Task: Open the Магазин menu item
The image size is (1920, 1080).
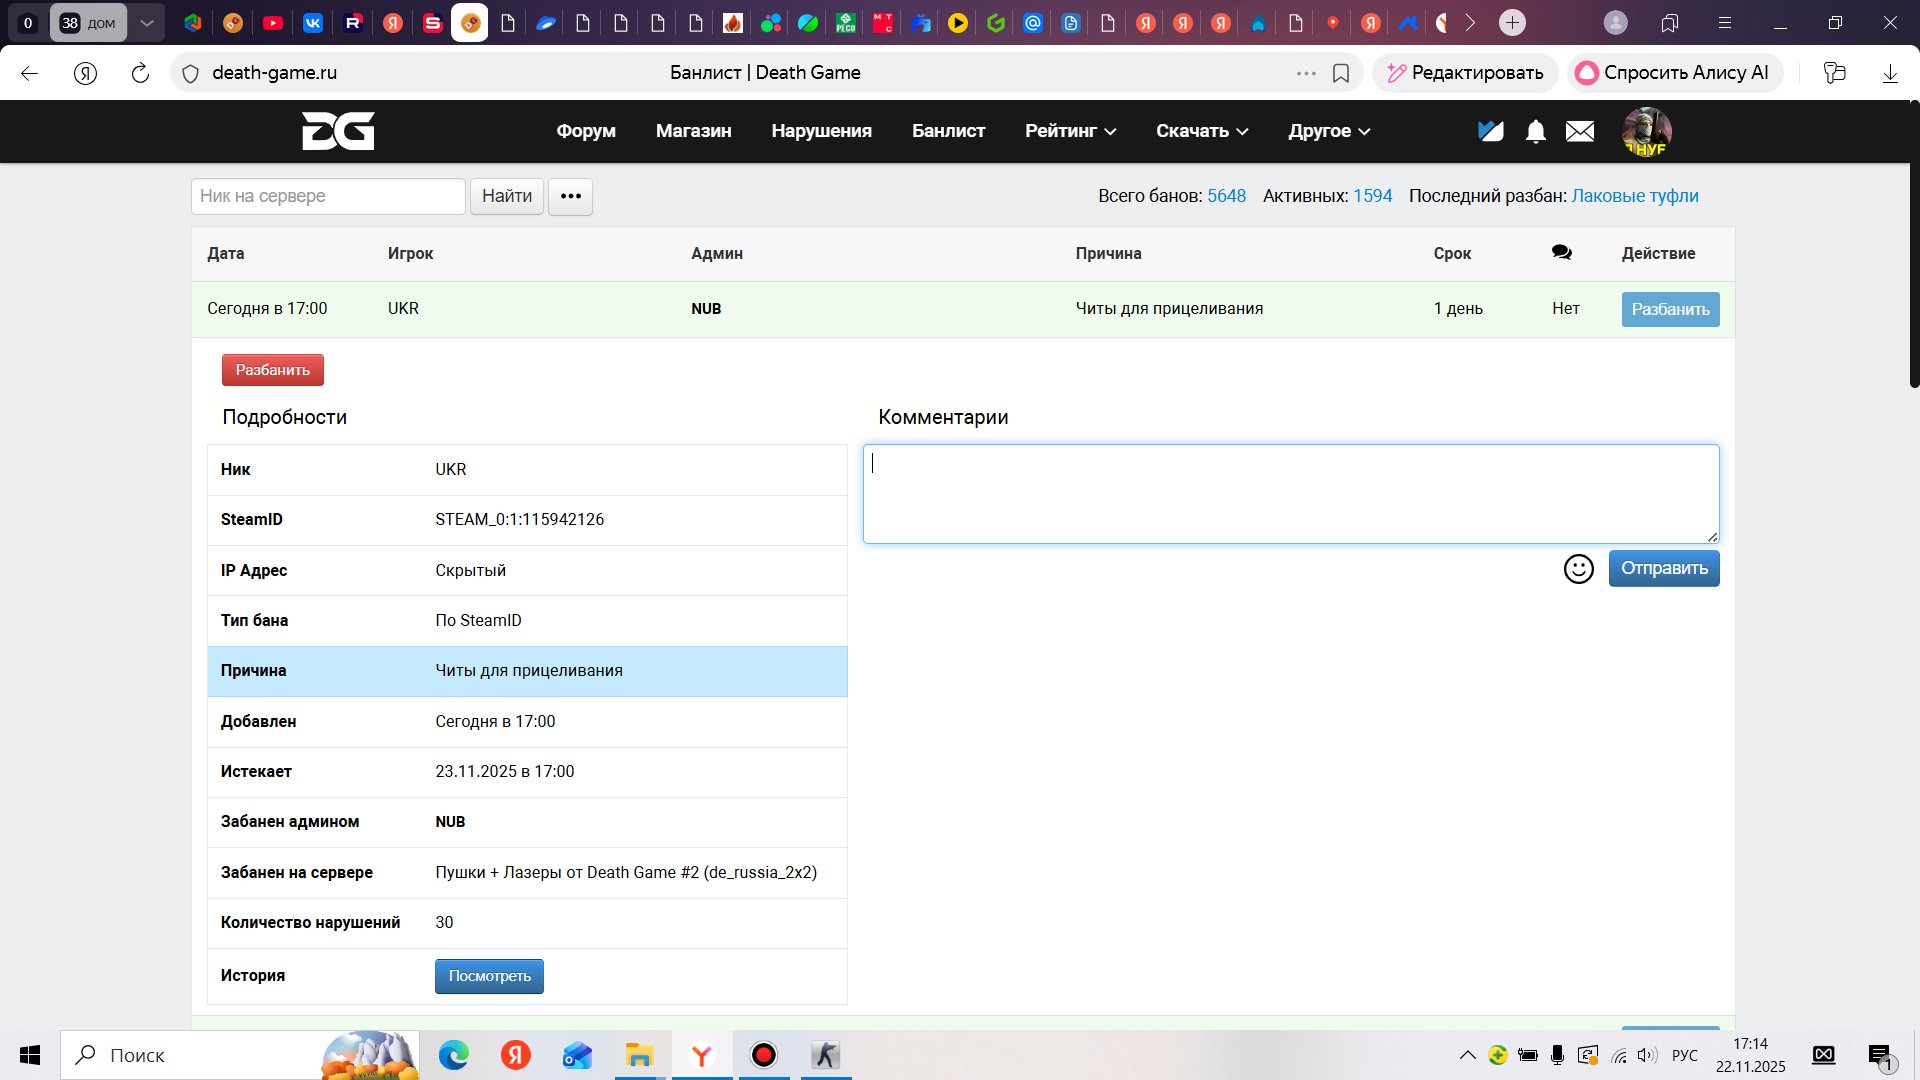Action: click(693, 131)
